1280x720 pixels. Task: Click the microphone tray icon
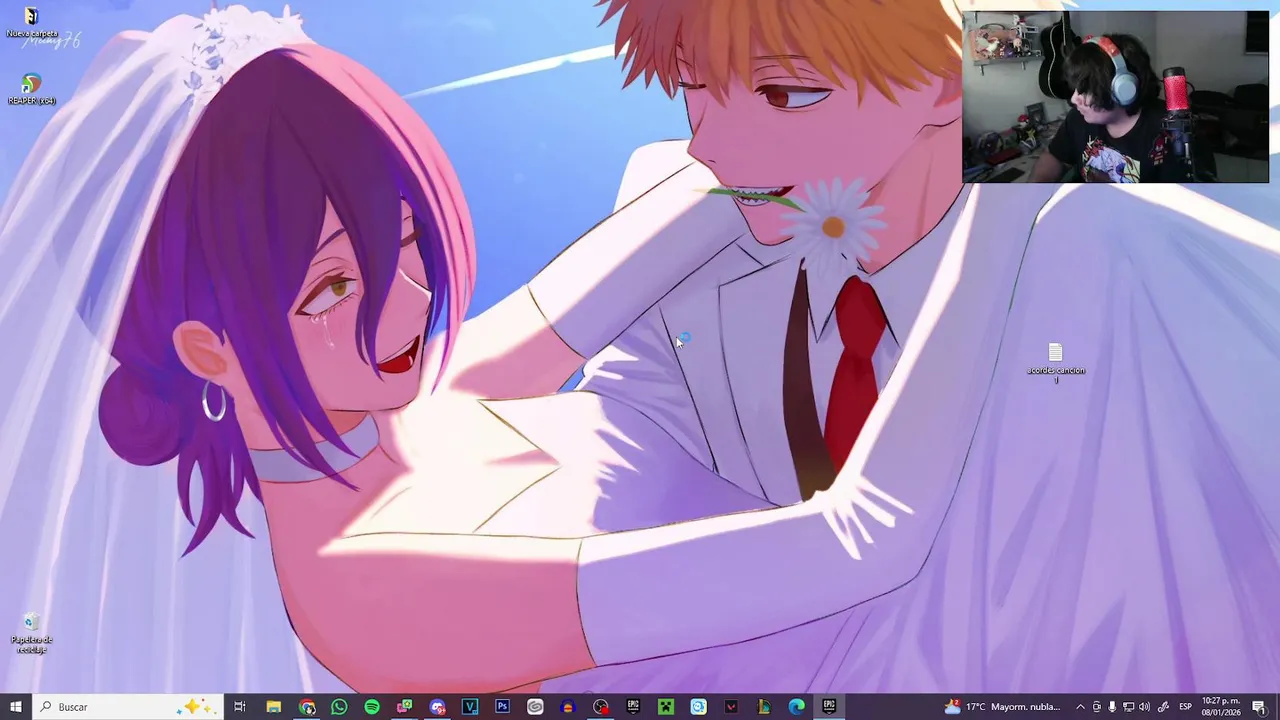(1112, 707)
